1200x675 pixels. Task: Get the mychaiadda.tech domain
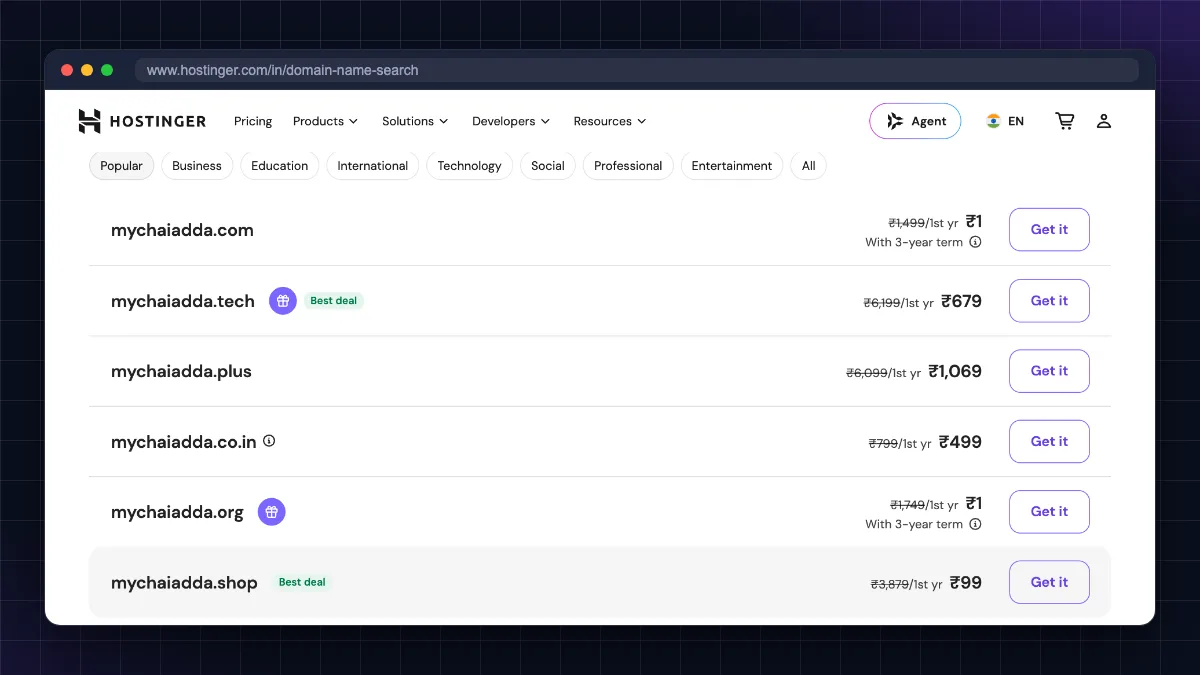[1049, 300]
